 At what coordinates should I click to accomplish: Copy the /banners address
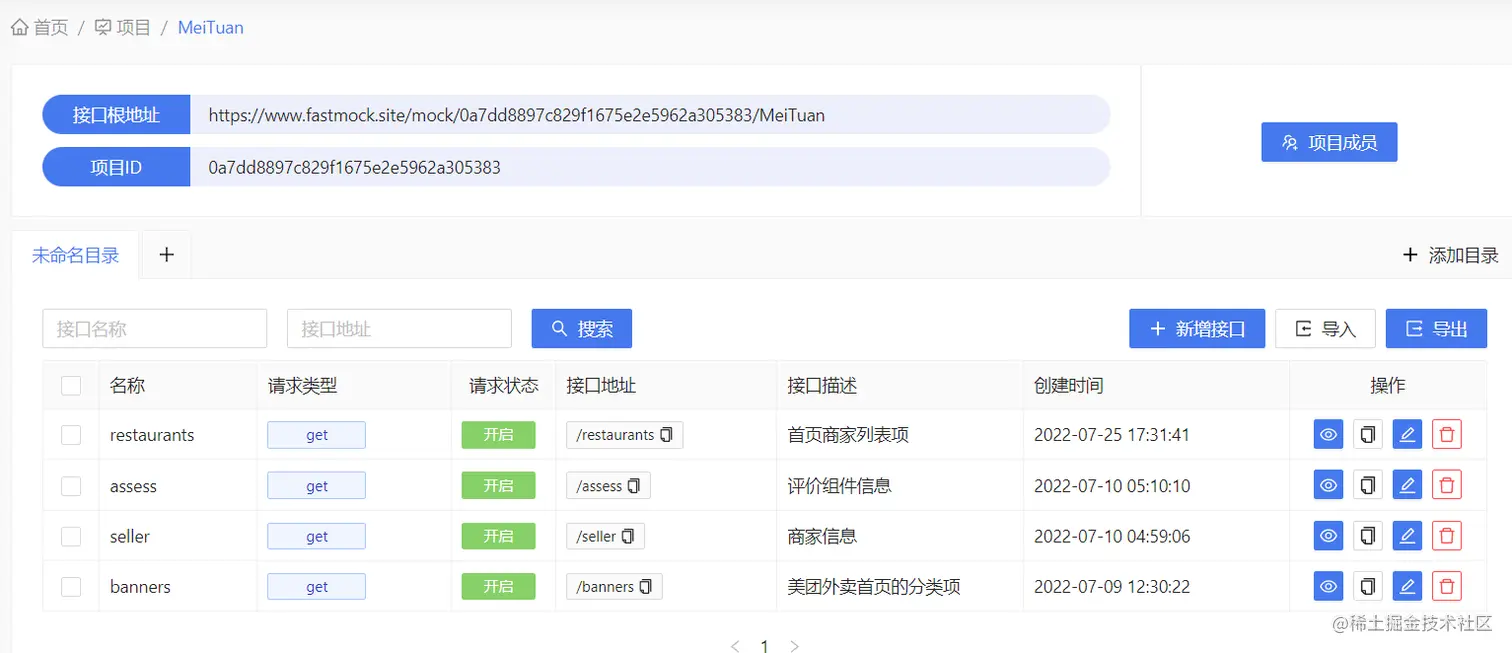click(x=646, y=586)
